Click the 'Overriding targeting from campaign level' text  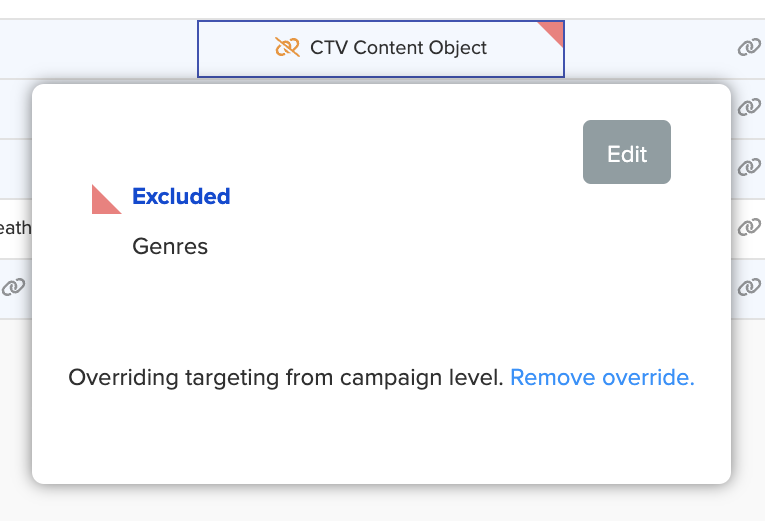point(285,378)
